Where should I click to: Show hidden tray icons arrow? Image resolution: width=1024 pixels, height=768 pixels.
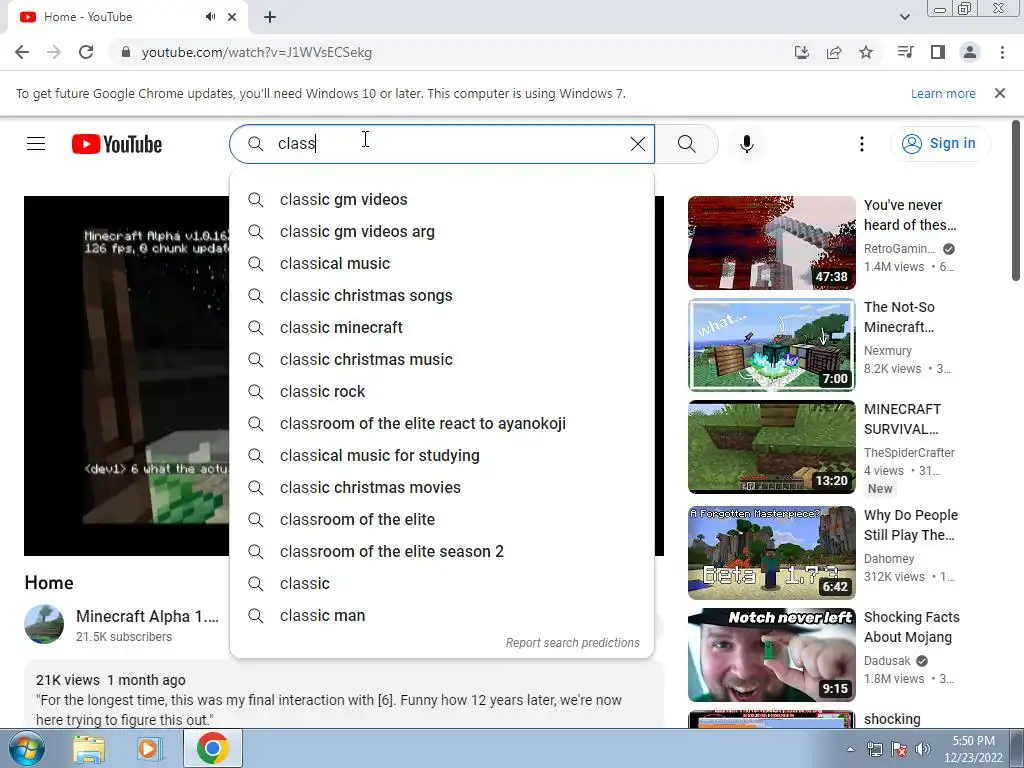[850, 749]
